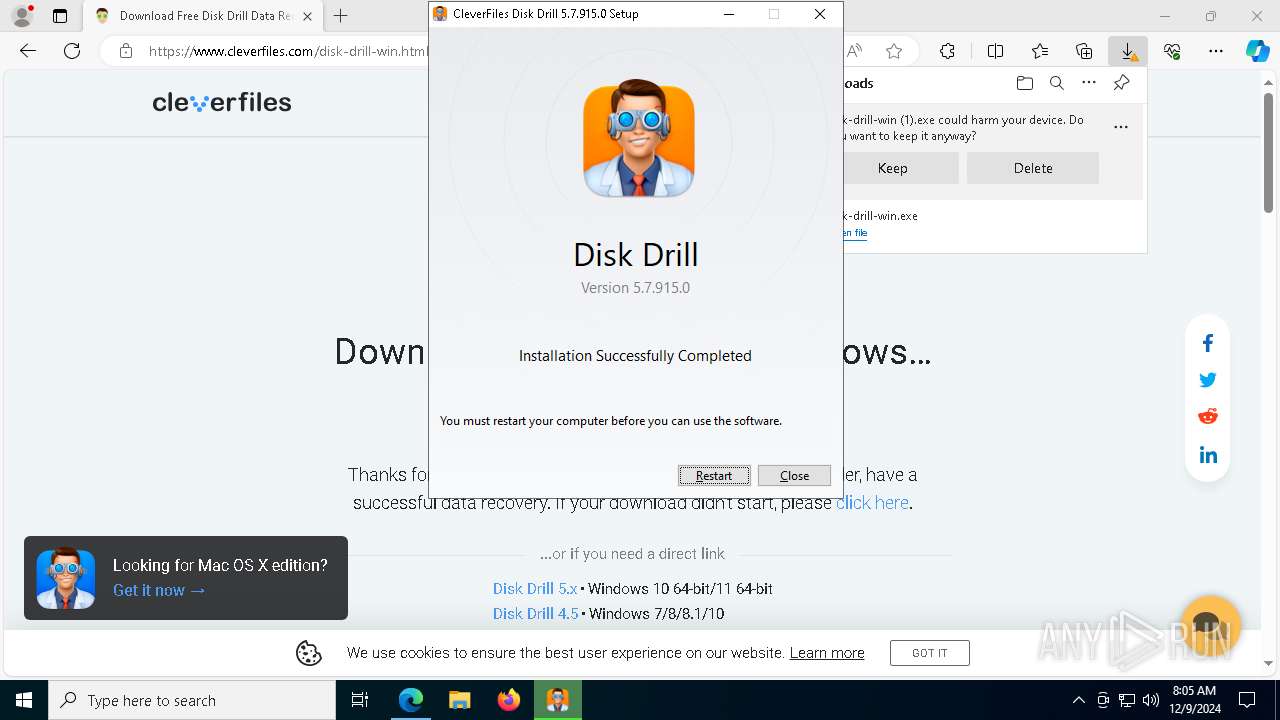Open Edge Settings and more menu
Image resolution: width=1280 pixels, height=720 pixels.
1216,51
